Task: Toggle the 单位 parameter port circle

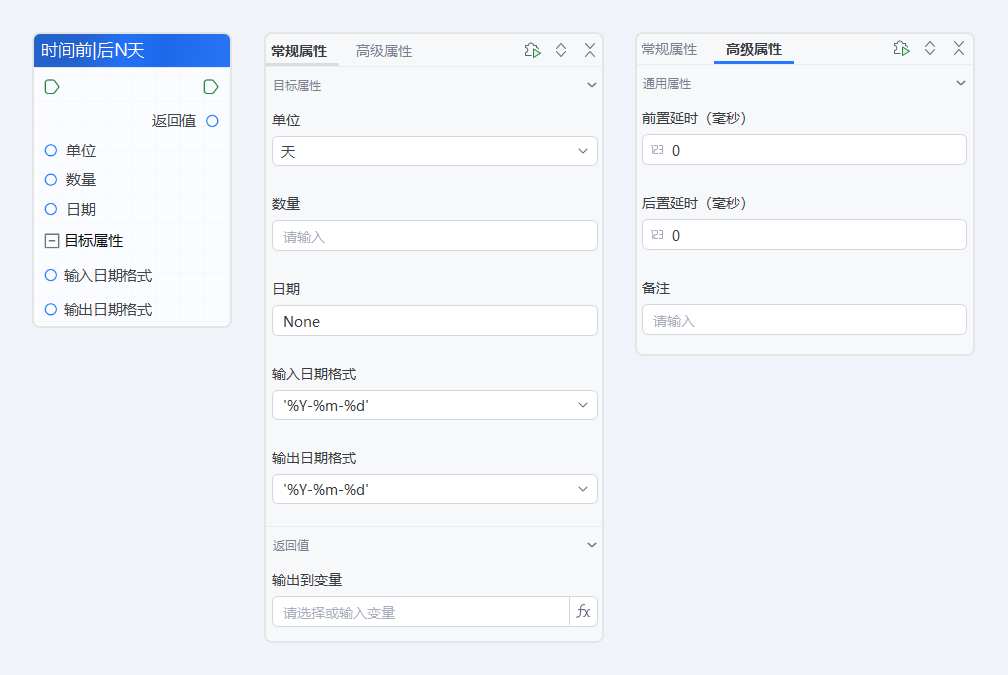Action: coord(50,150)
